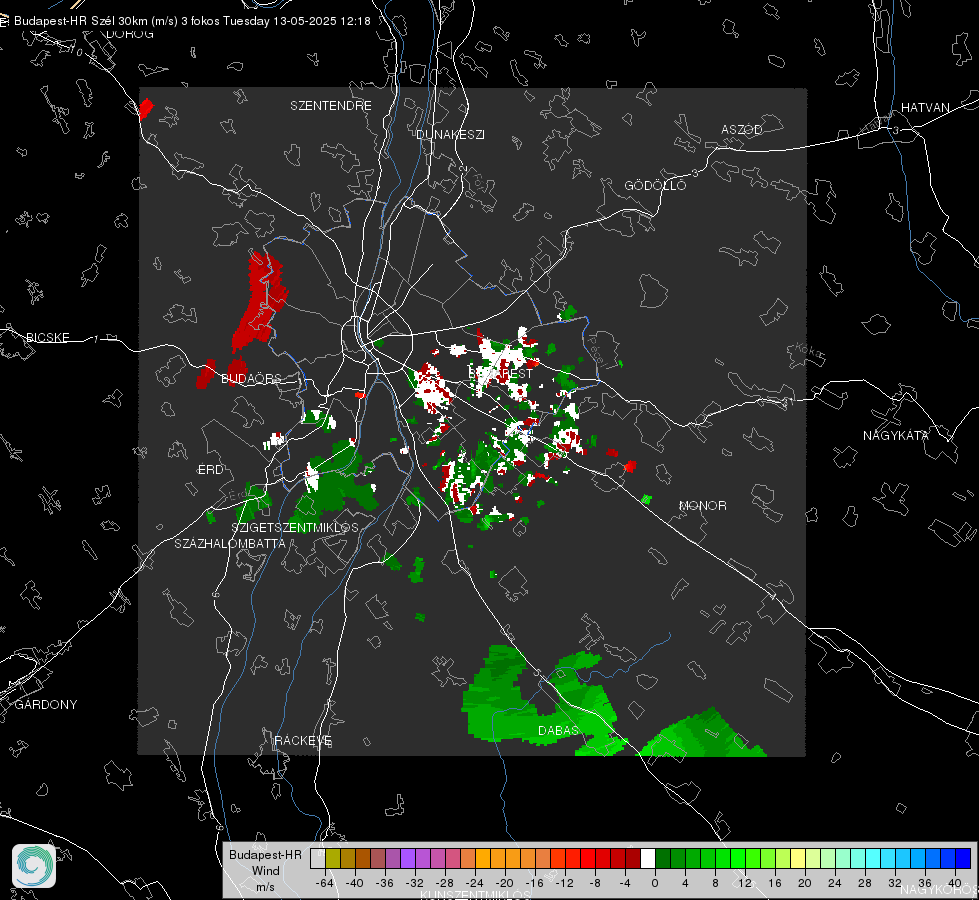The image size is (979, 900).
Task: Click the GÁRDONY town label
Action: pos(46,705)
